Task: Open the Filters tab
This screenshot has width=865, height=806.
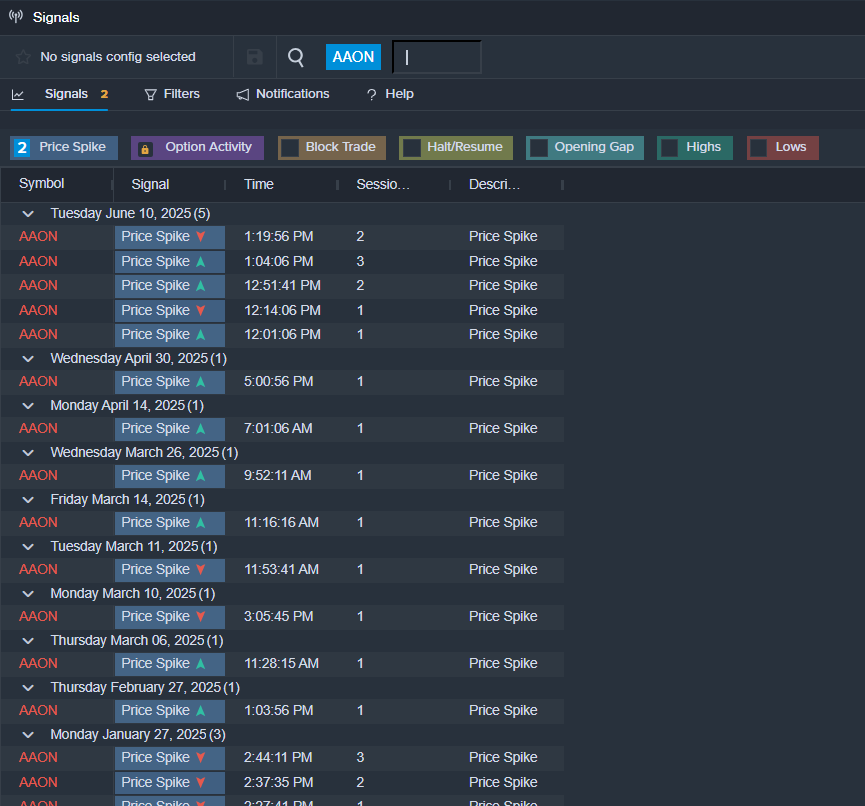Action: pyautogui.click(x=172, y=94)
